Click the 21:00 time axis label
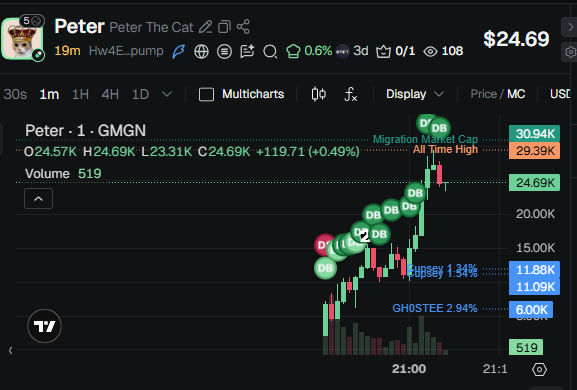This screenshot has width=577, height=390. click(409, 369)
